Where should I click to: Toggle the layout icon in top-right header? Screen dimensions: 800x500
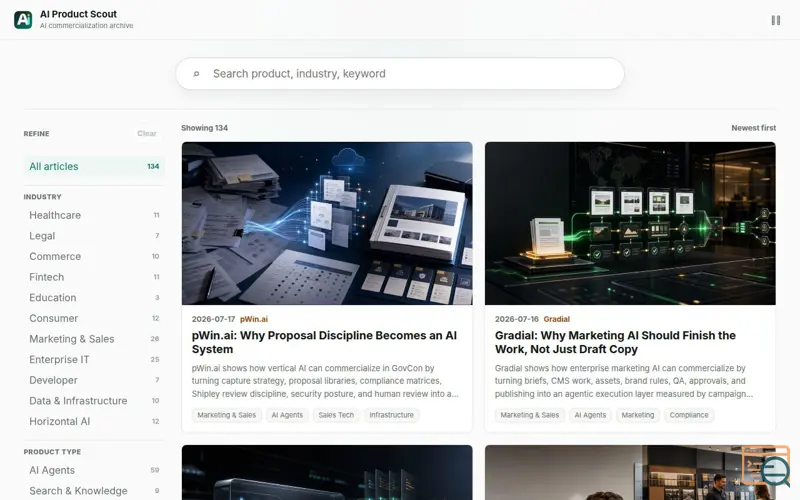point(776,20)
